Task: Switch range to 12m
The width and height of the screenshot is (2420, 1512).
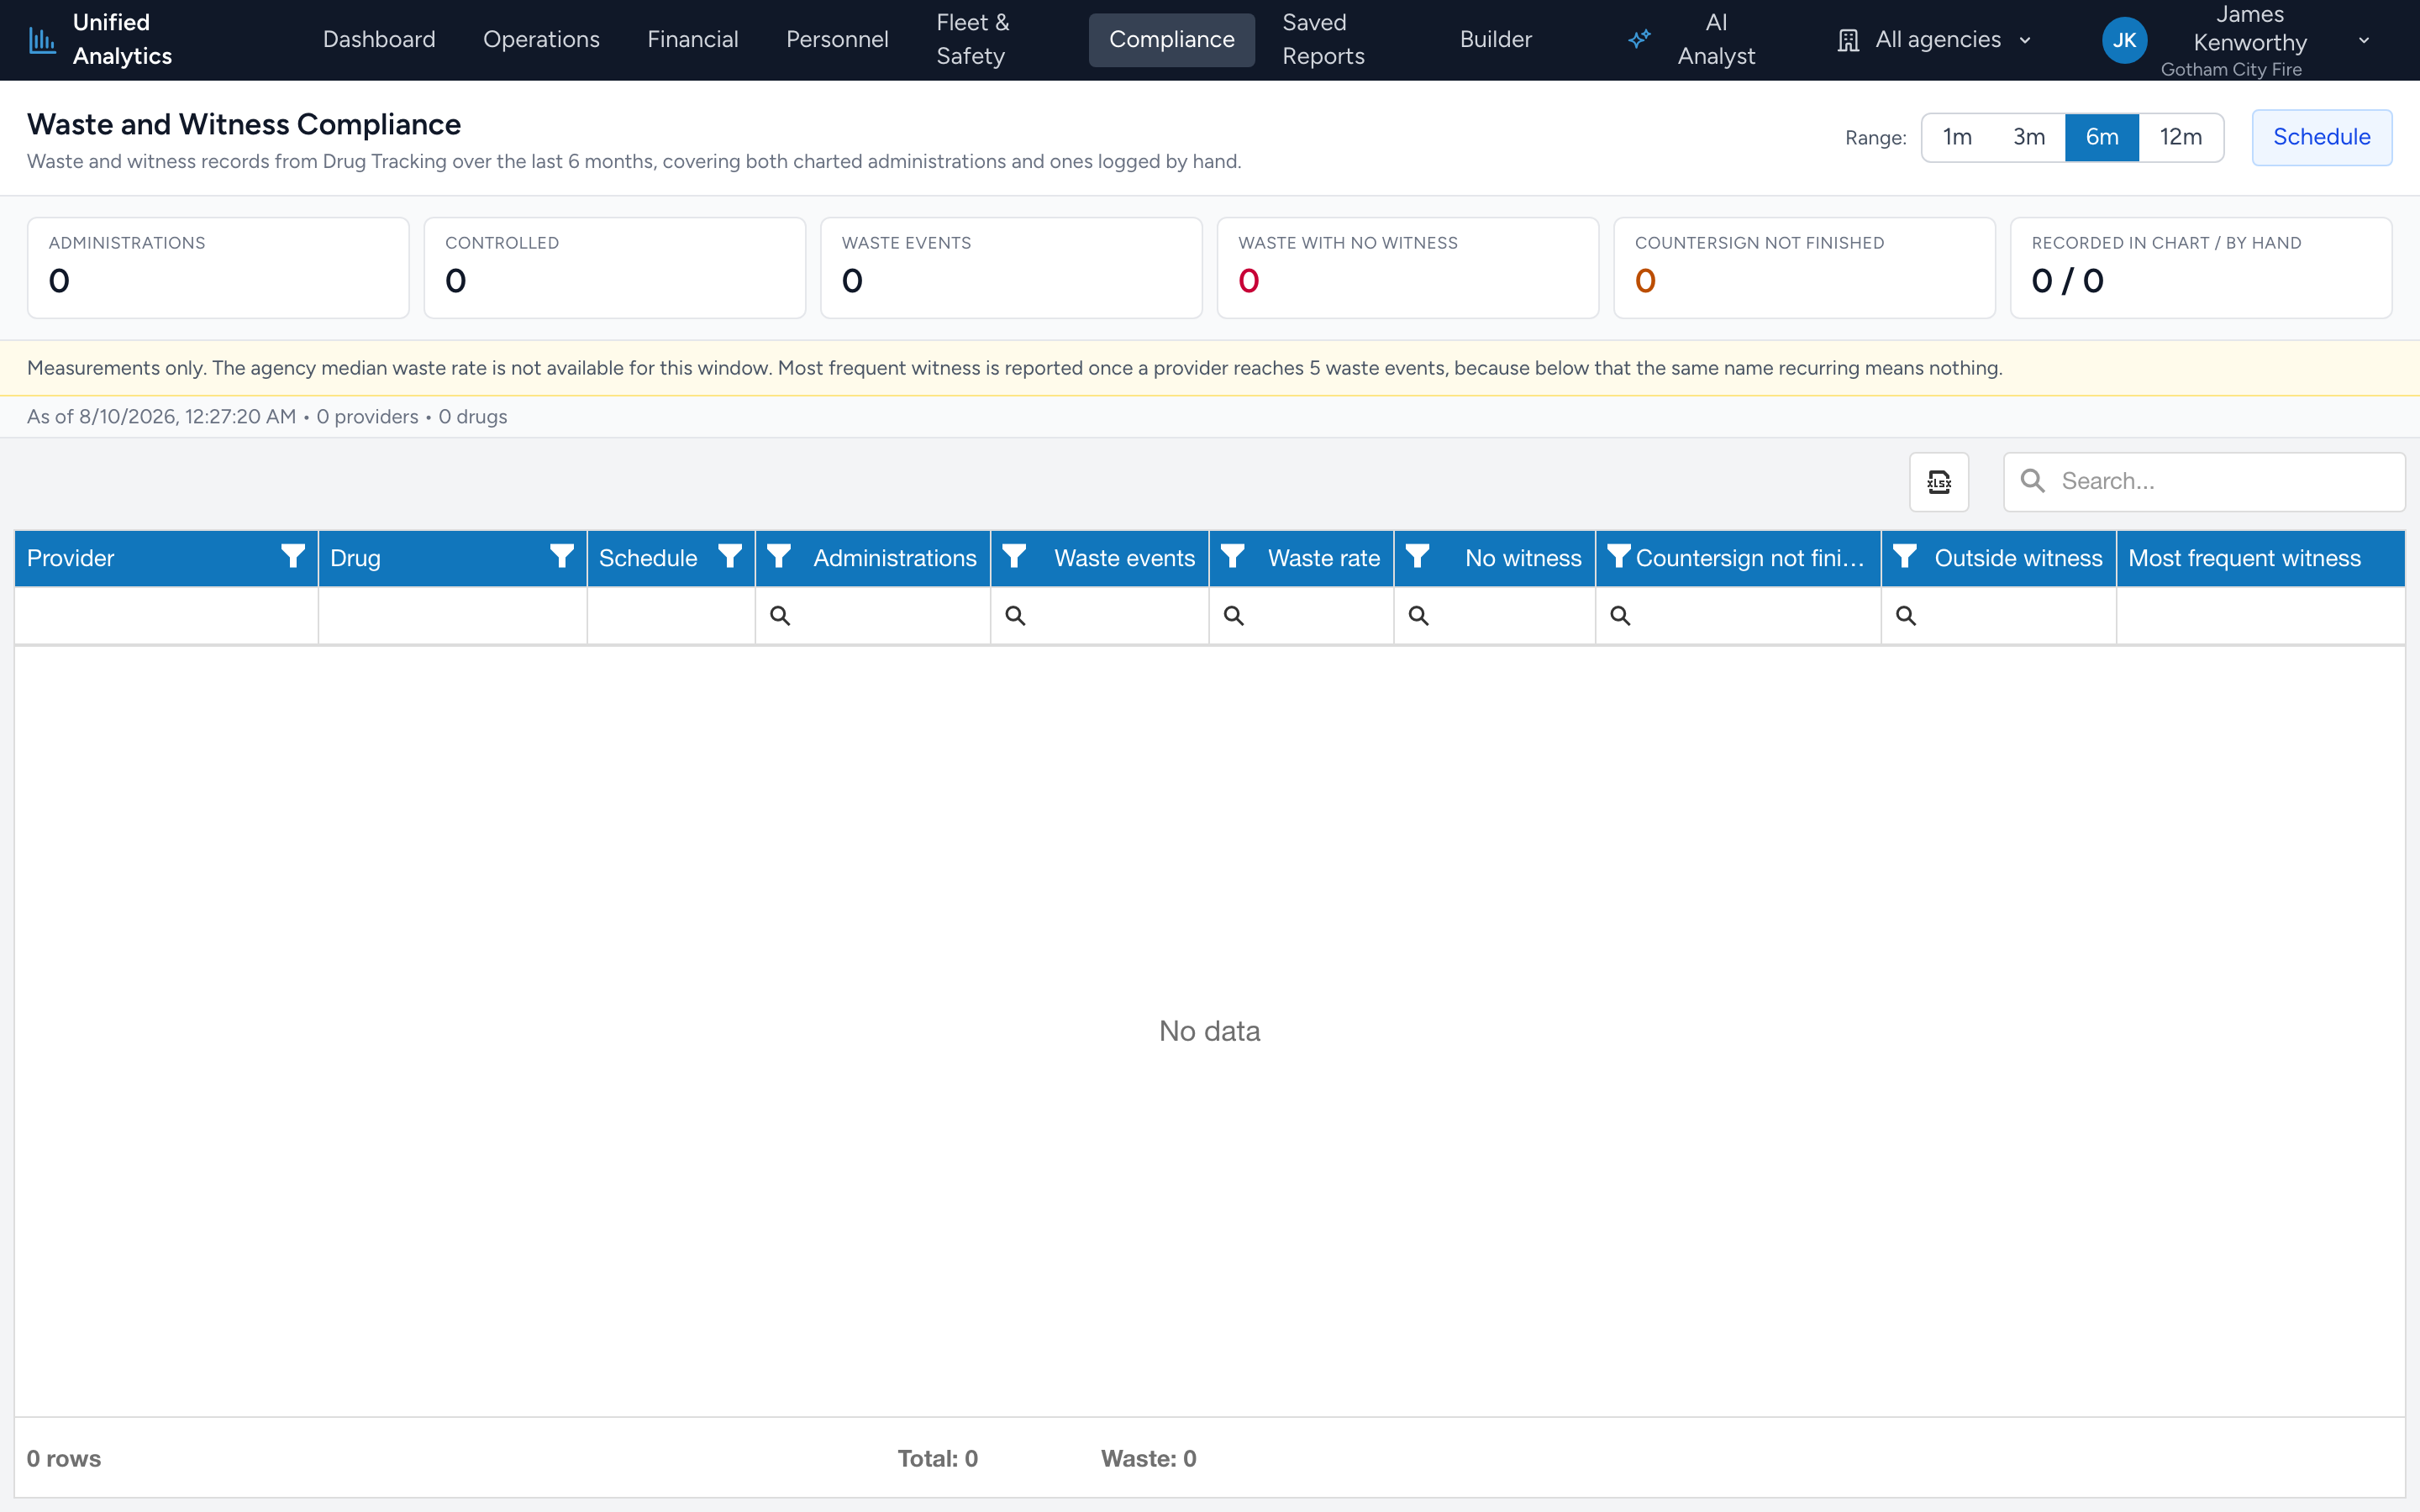Action: click(x=2181, y=137)
